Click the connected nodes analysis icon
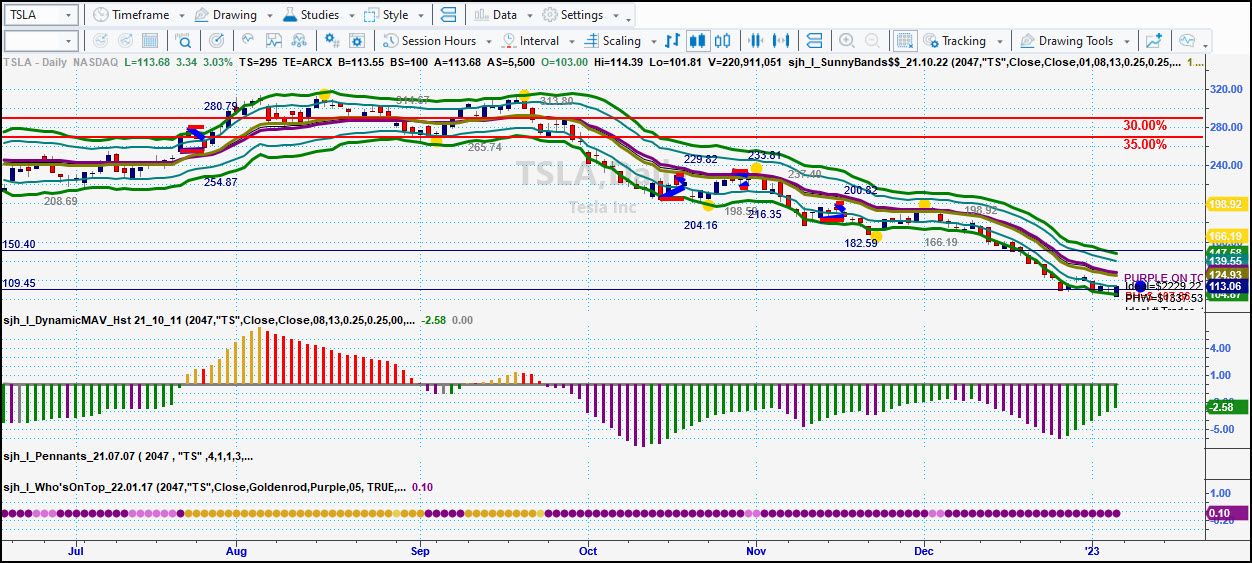Screen dimensions: 1252x563 [300, 41]
